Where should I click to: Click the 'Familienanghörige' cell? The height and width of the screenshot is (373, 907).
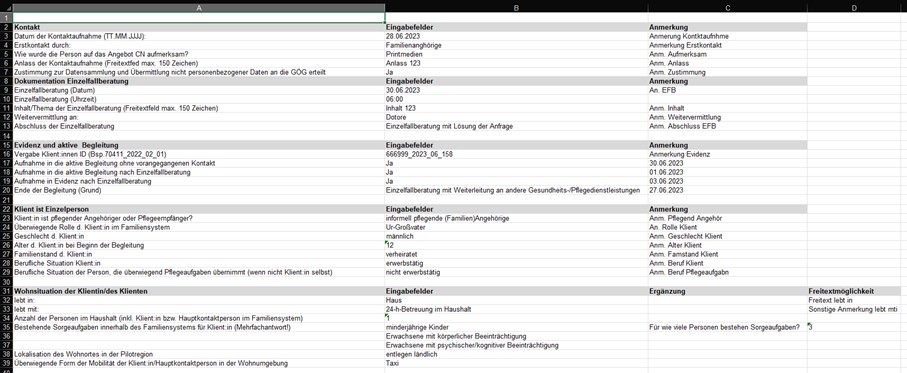tap(516, 45)
